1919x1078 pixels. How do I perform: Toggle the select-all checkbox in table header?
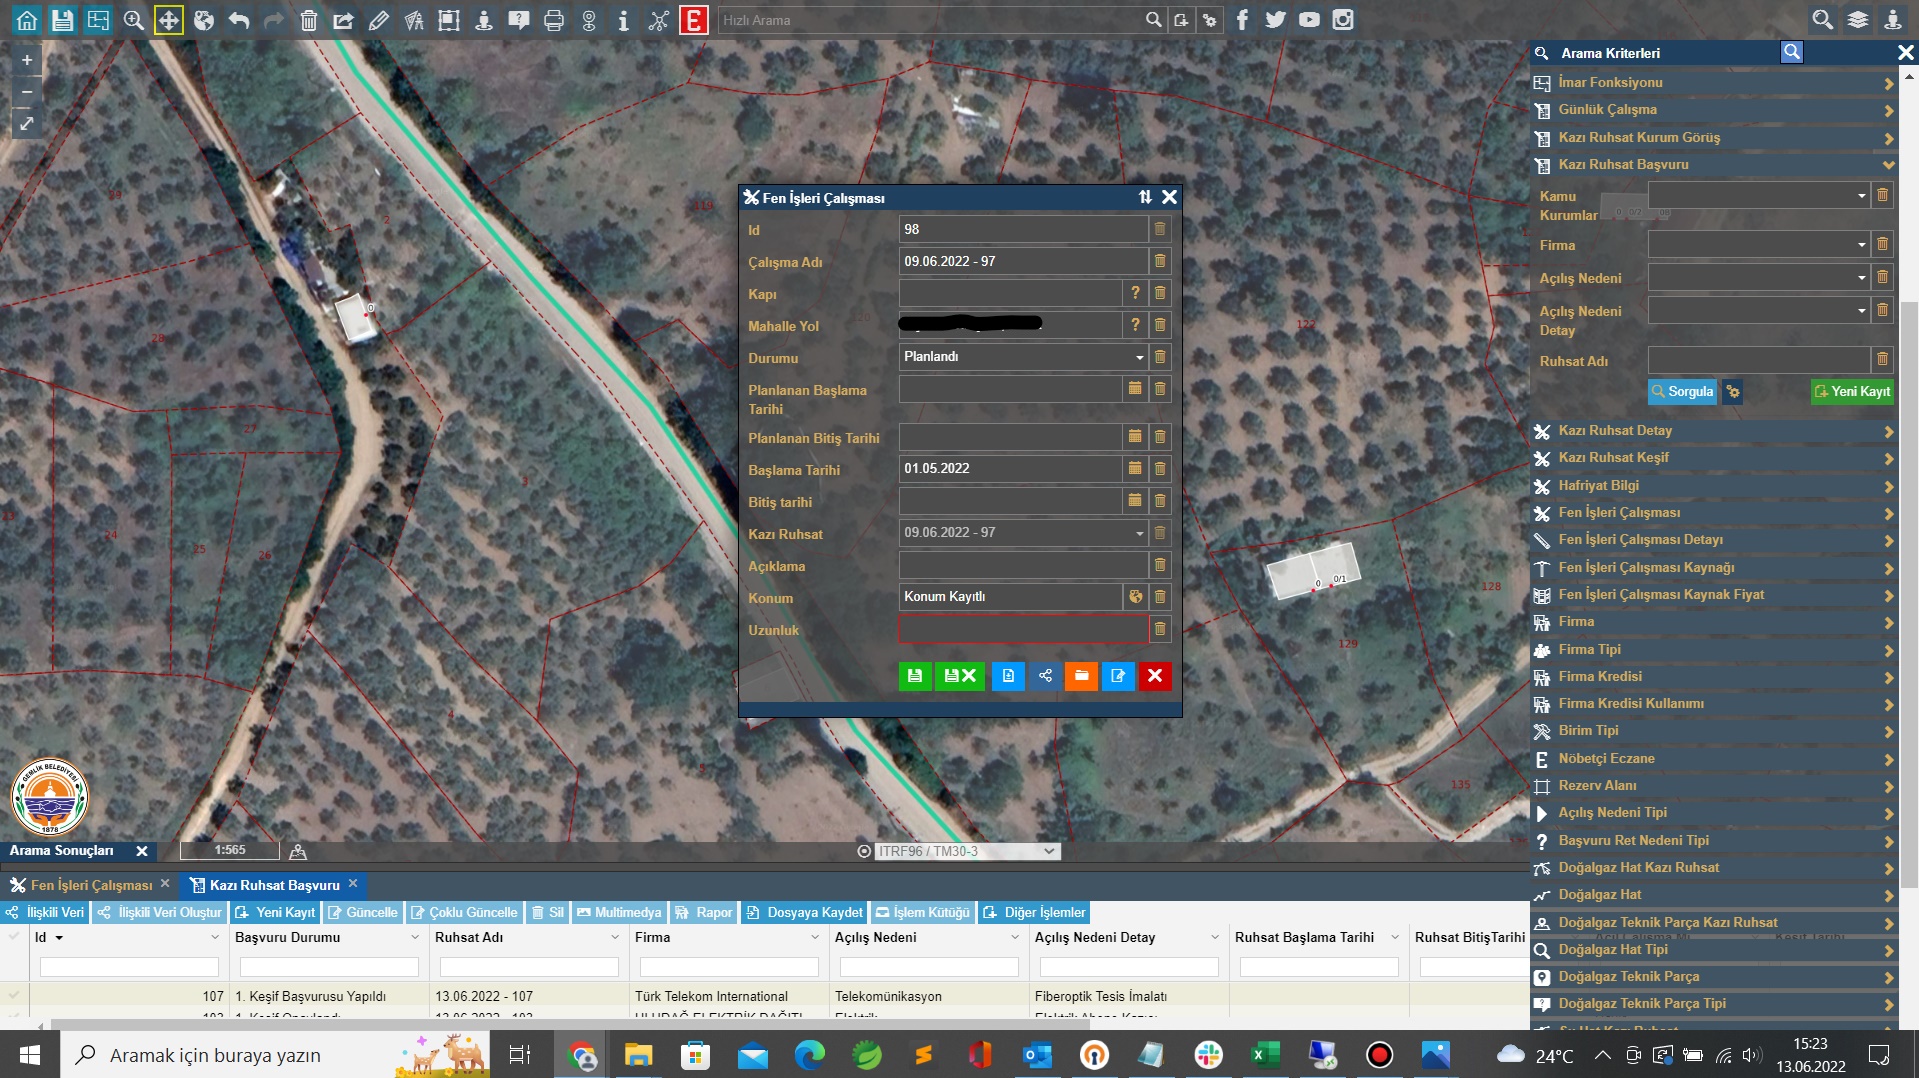14,937
